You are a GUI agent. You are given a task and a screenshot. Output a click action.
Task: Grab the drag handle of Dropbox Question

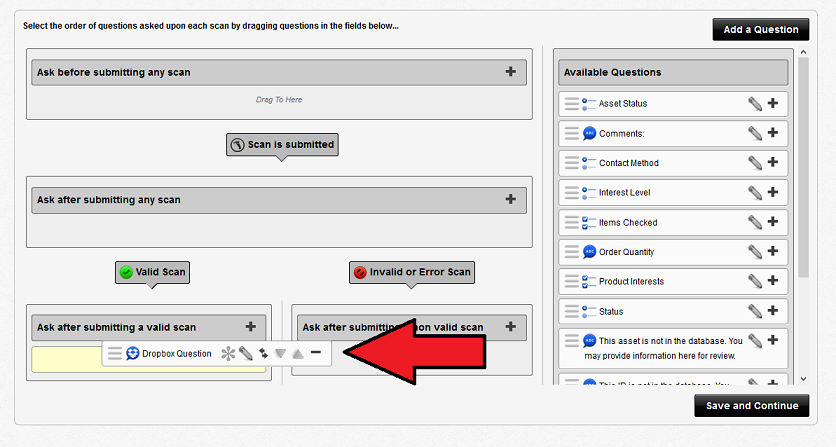click(115, 353)
